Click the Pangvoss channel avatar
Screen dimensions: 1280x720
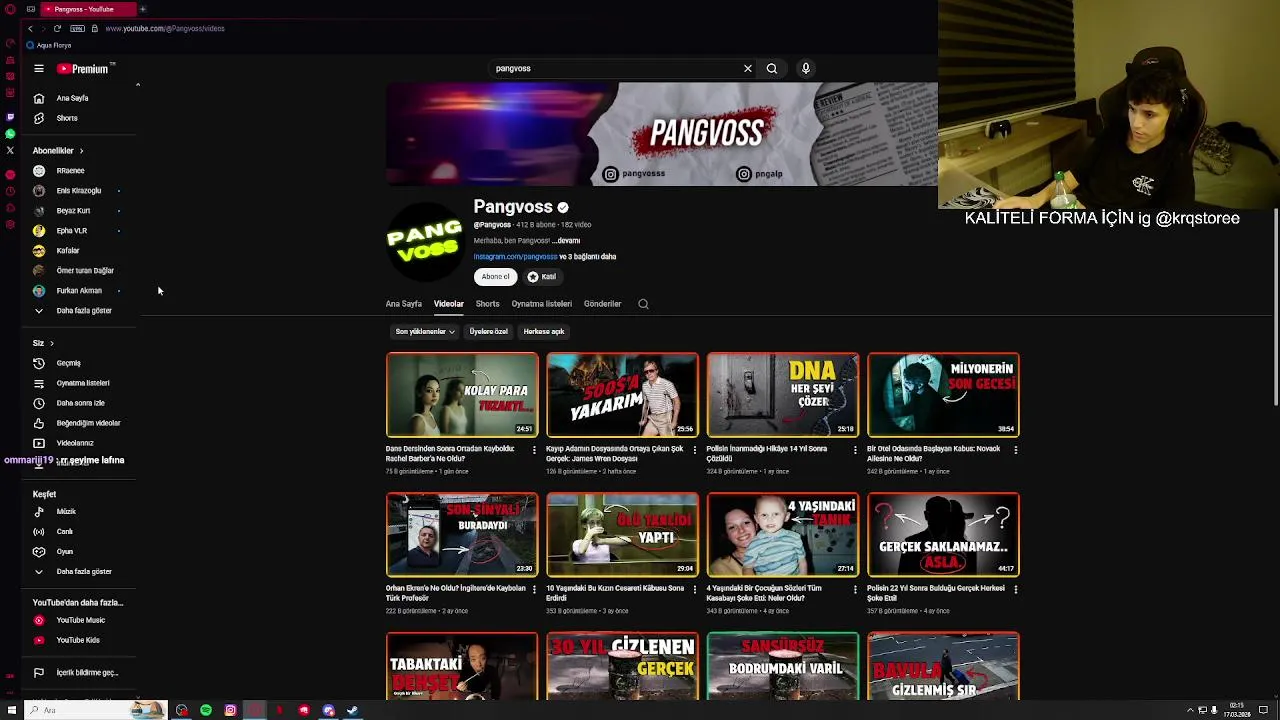424,243
